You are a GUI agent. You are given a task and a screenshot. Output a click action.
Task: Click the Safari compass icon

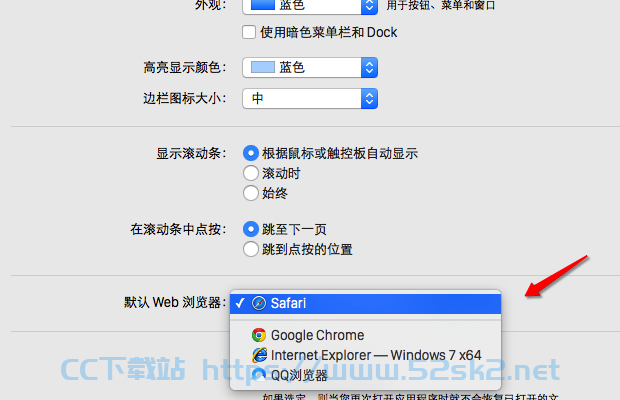pos(259,304)
